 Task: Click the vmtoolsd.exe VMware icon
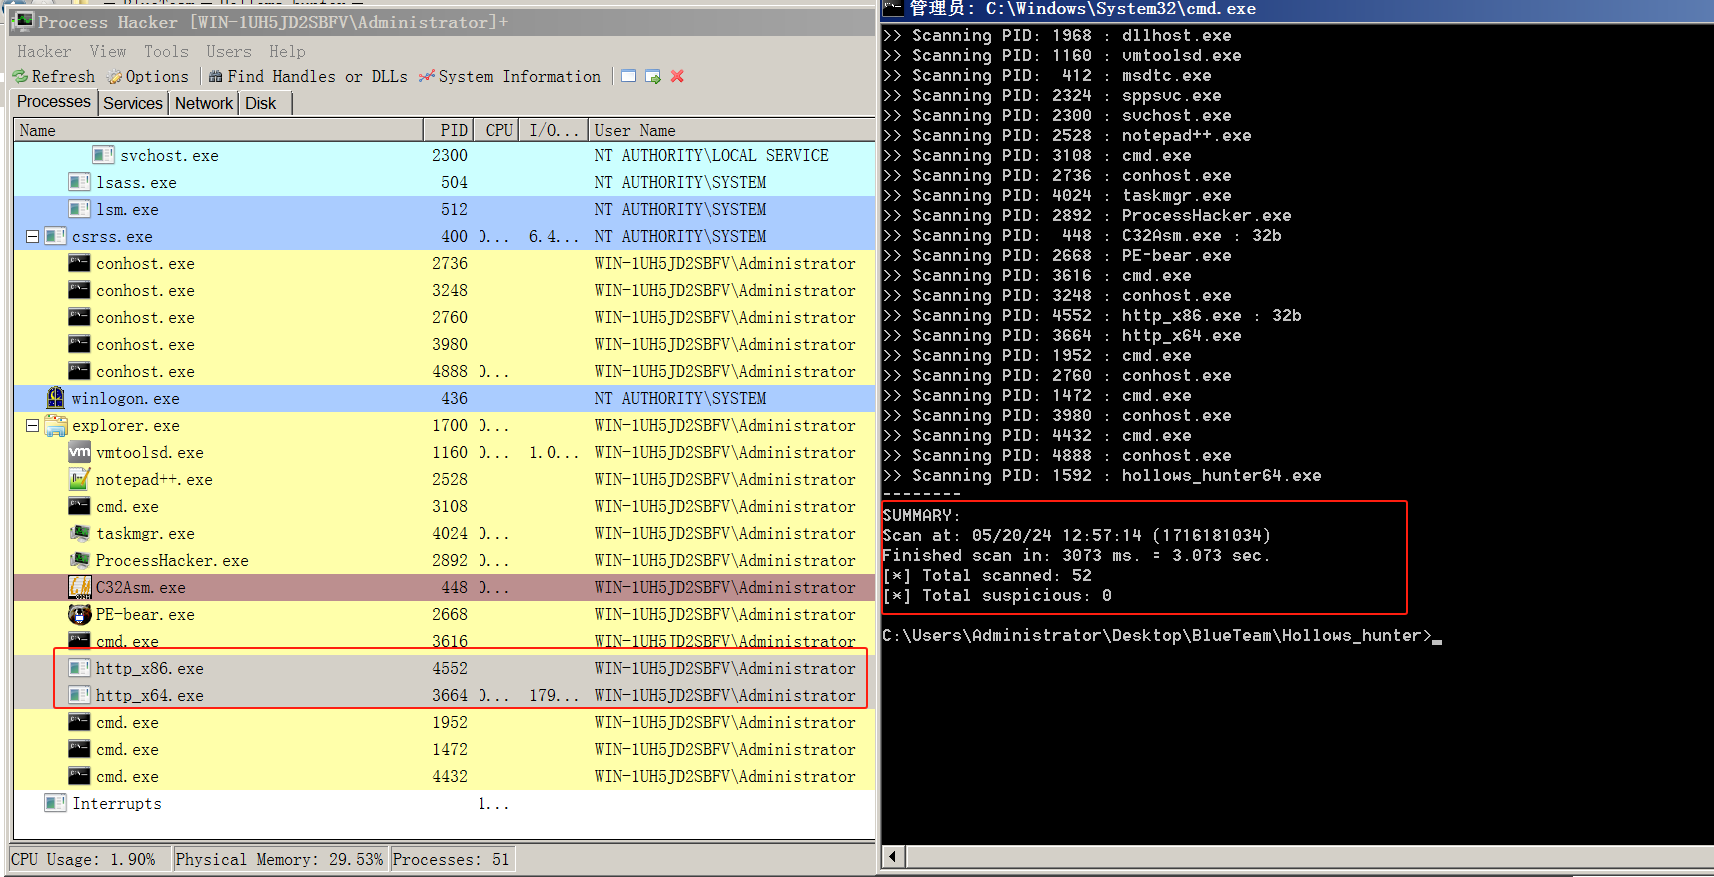pyautogui.click(x=80, y=452)
